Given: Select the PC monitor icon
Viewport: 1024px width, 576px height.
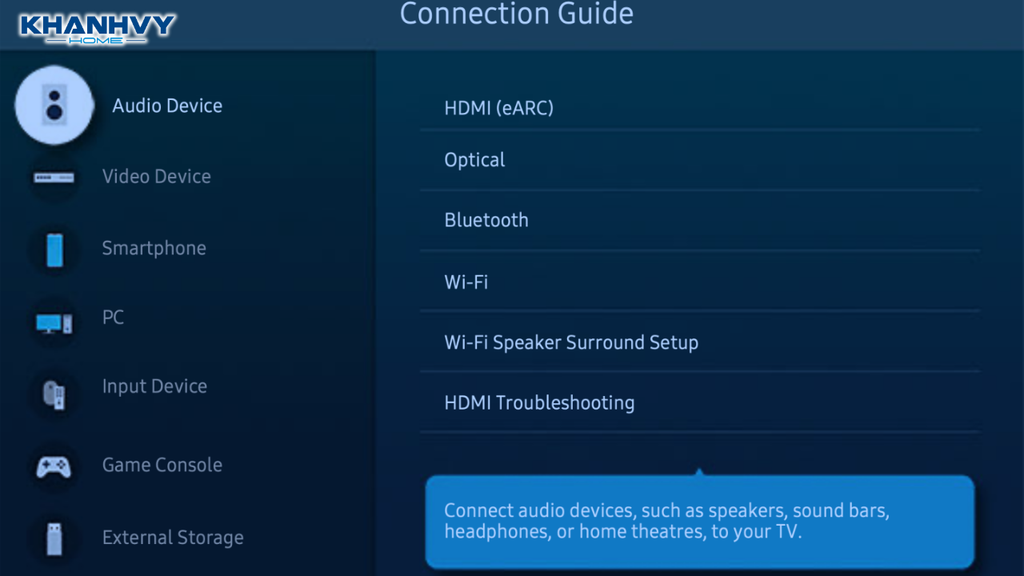Looking at the screenshot, I should (x=54, y=323).
